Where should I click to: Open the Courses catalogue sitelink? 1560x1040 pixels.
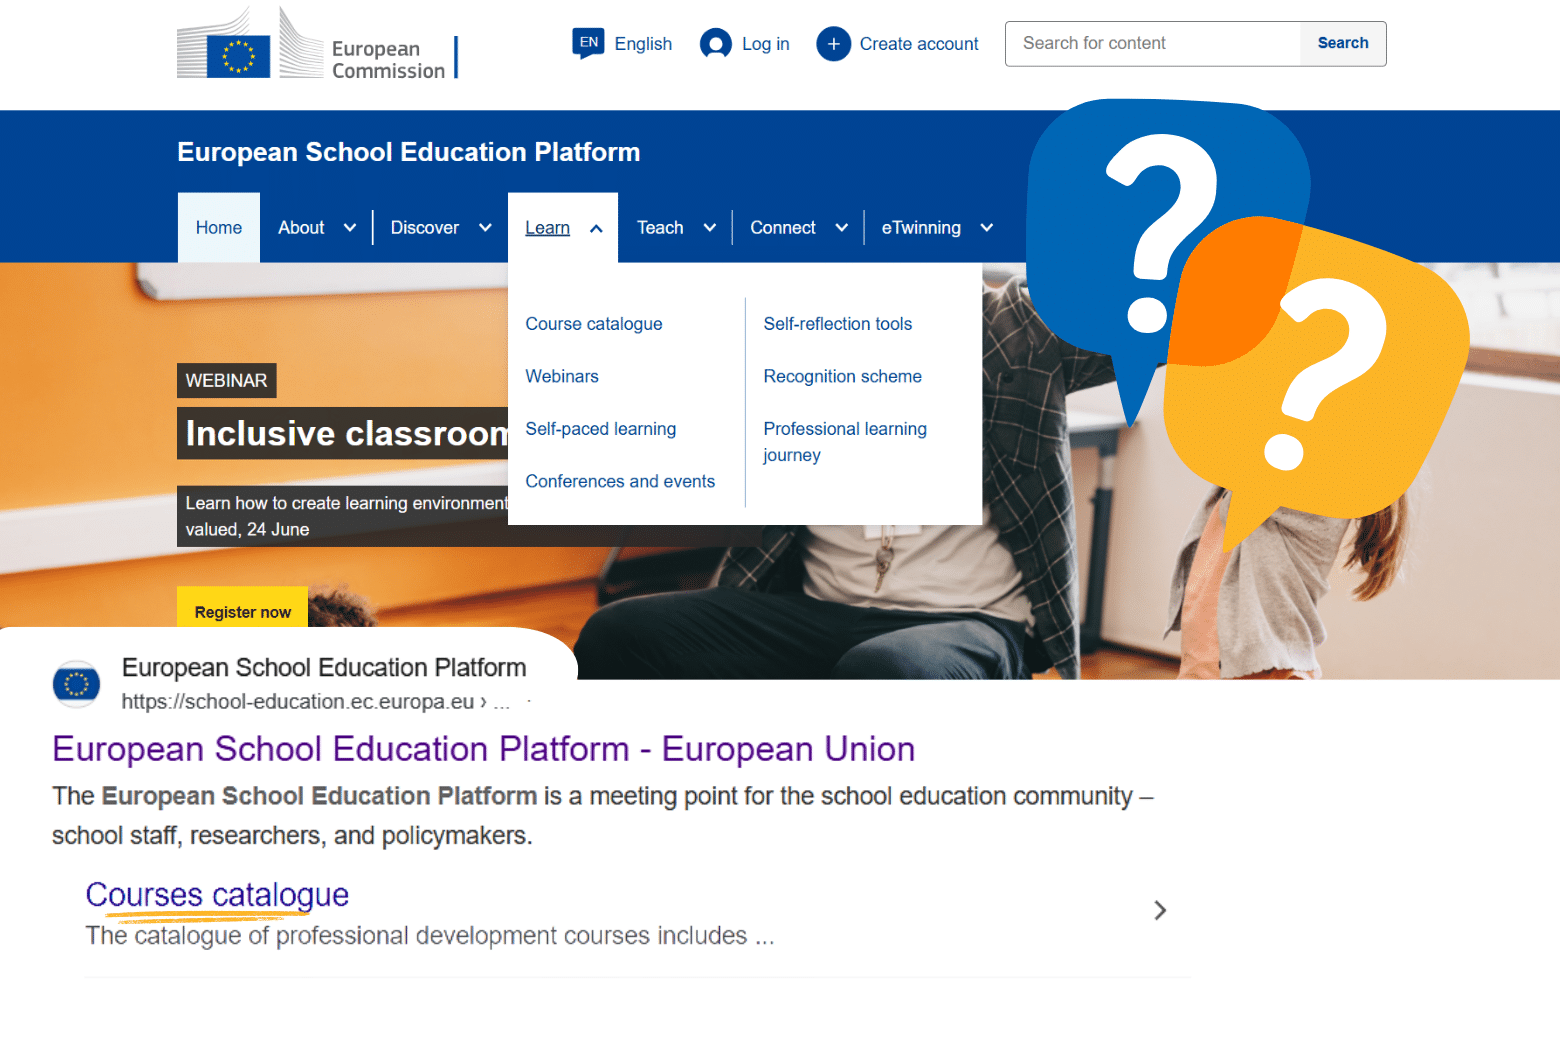[x=217, y=895]
